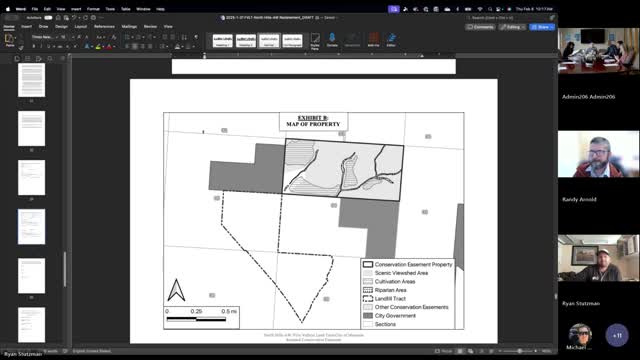Switch to the Review ribbon tab
Image resolution: width=640 pixels, height=360 pixels.
point(150,27)
